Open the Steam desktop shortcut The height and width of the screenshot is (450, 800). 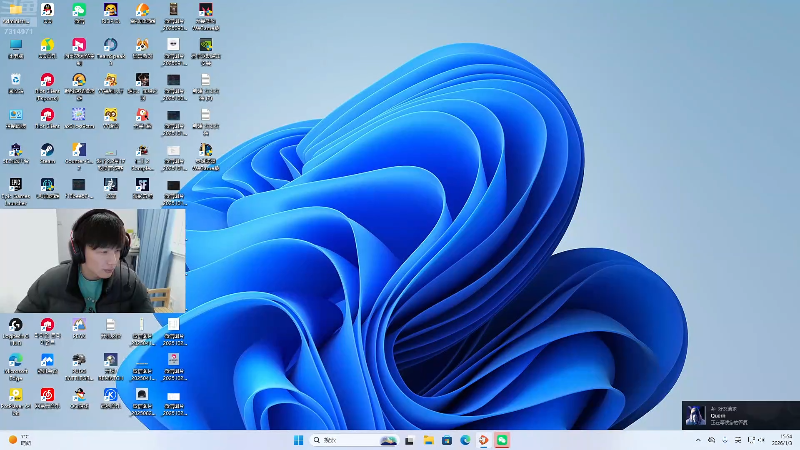pos(47,152)
